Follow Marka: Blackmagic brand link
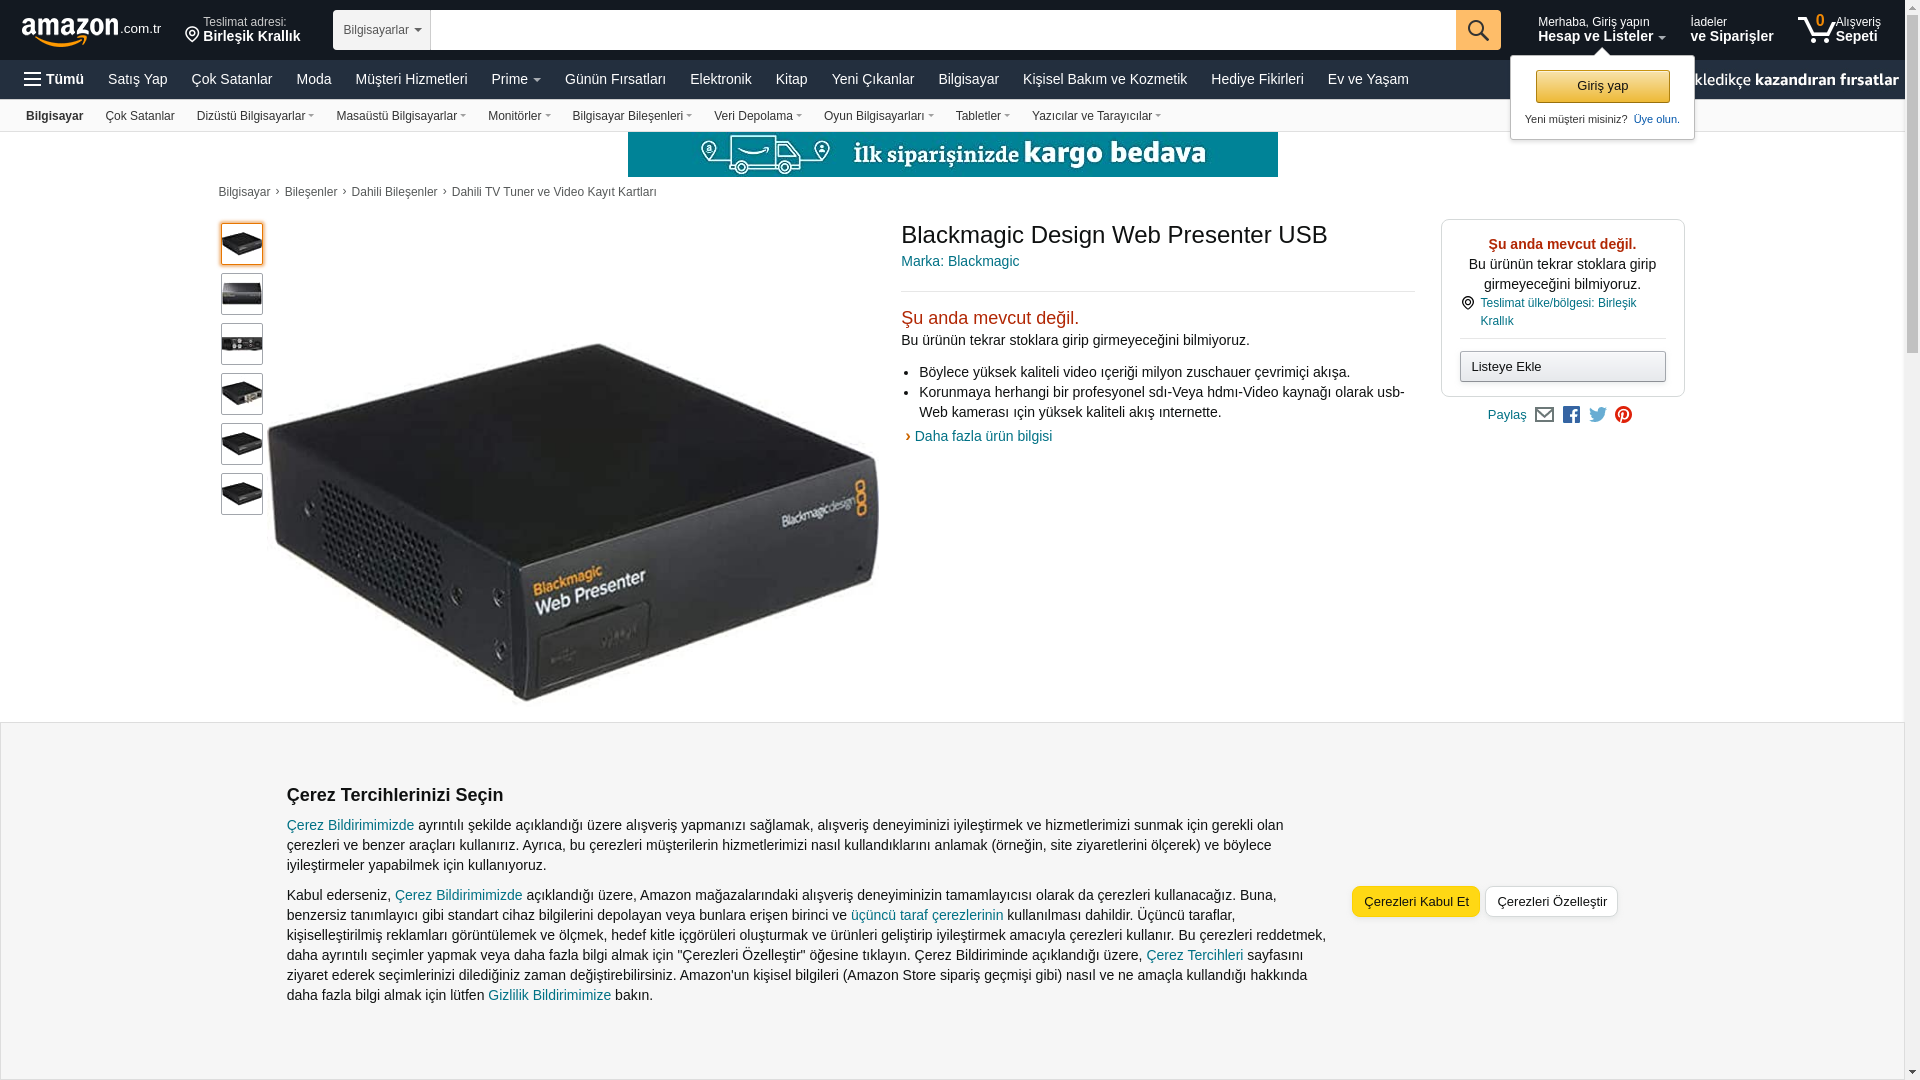This screenshot has height=1080, width=1920. (x=960, y=261)
